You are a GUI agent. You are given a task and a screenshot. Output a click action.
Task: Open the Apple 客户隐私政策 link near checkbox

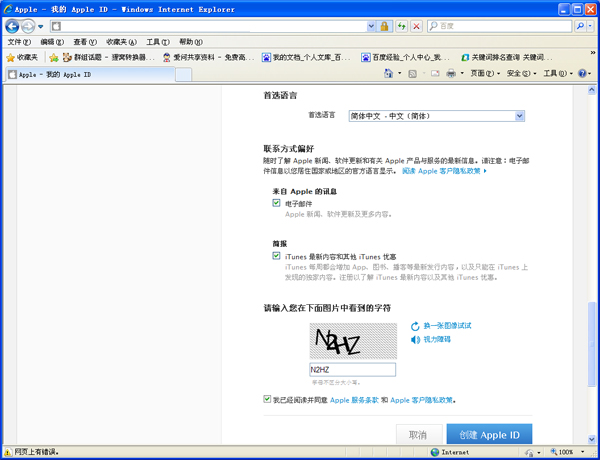coord(421,400)
